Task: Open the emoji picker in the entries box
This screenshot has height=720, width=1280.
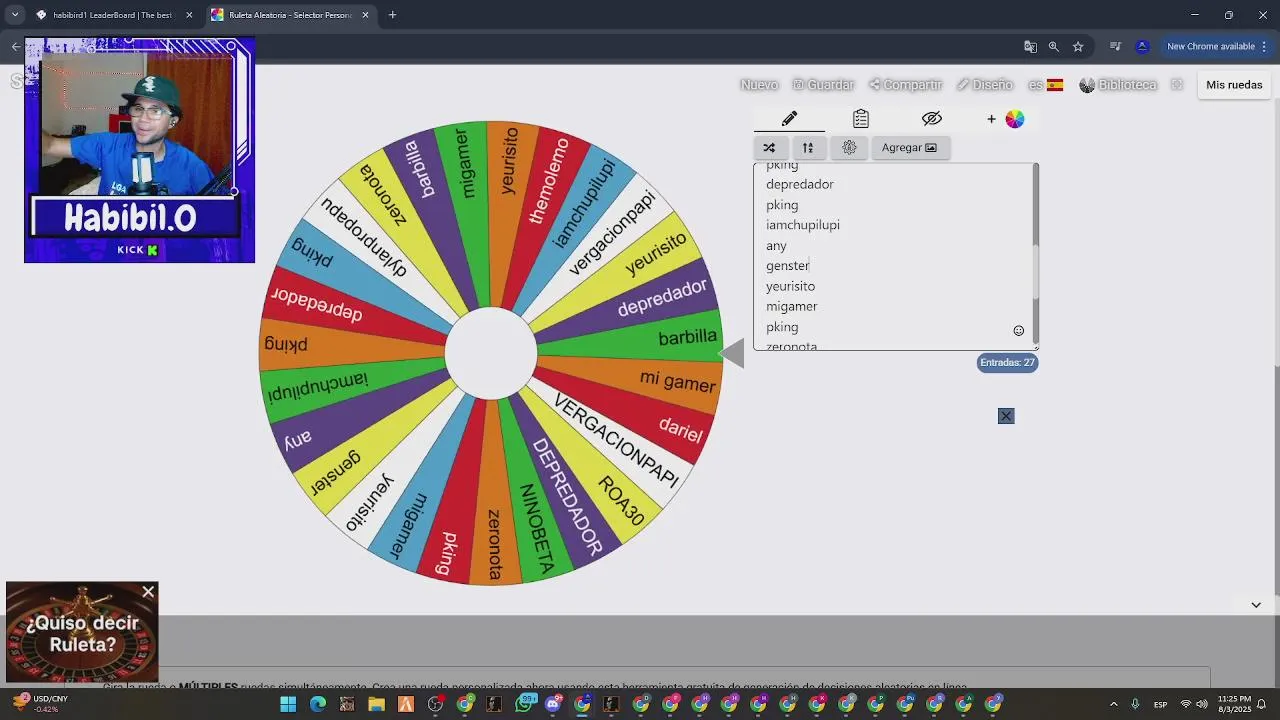Action: coord(1019,331)
